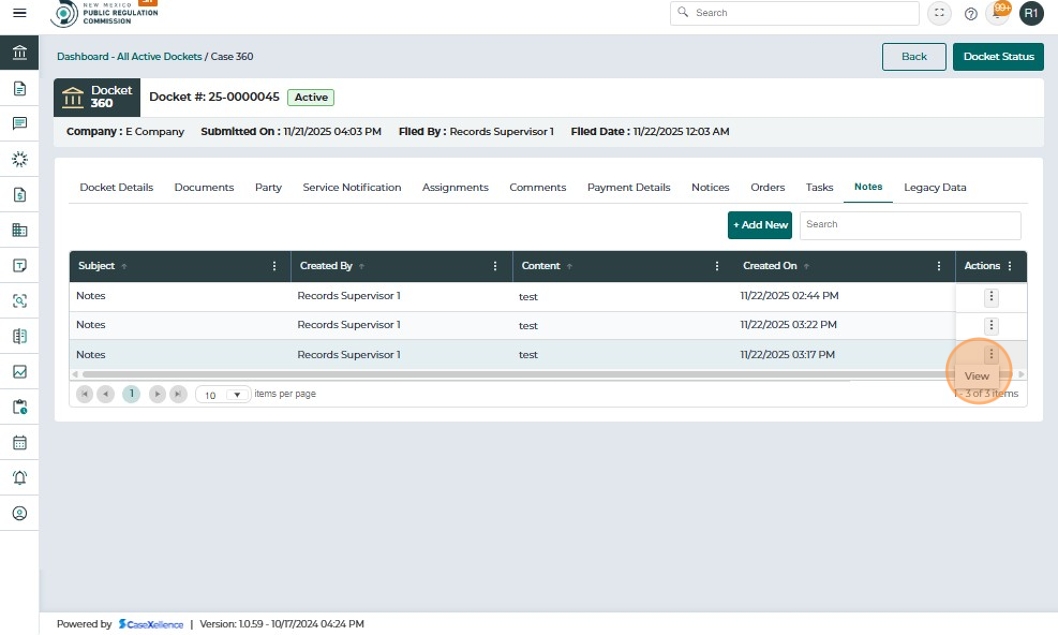Click the R1 user avatar
1058x635 pixels.
click(1031, 13)
